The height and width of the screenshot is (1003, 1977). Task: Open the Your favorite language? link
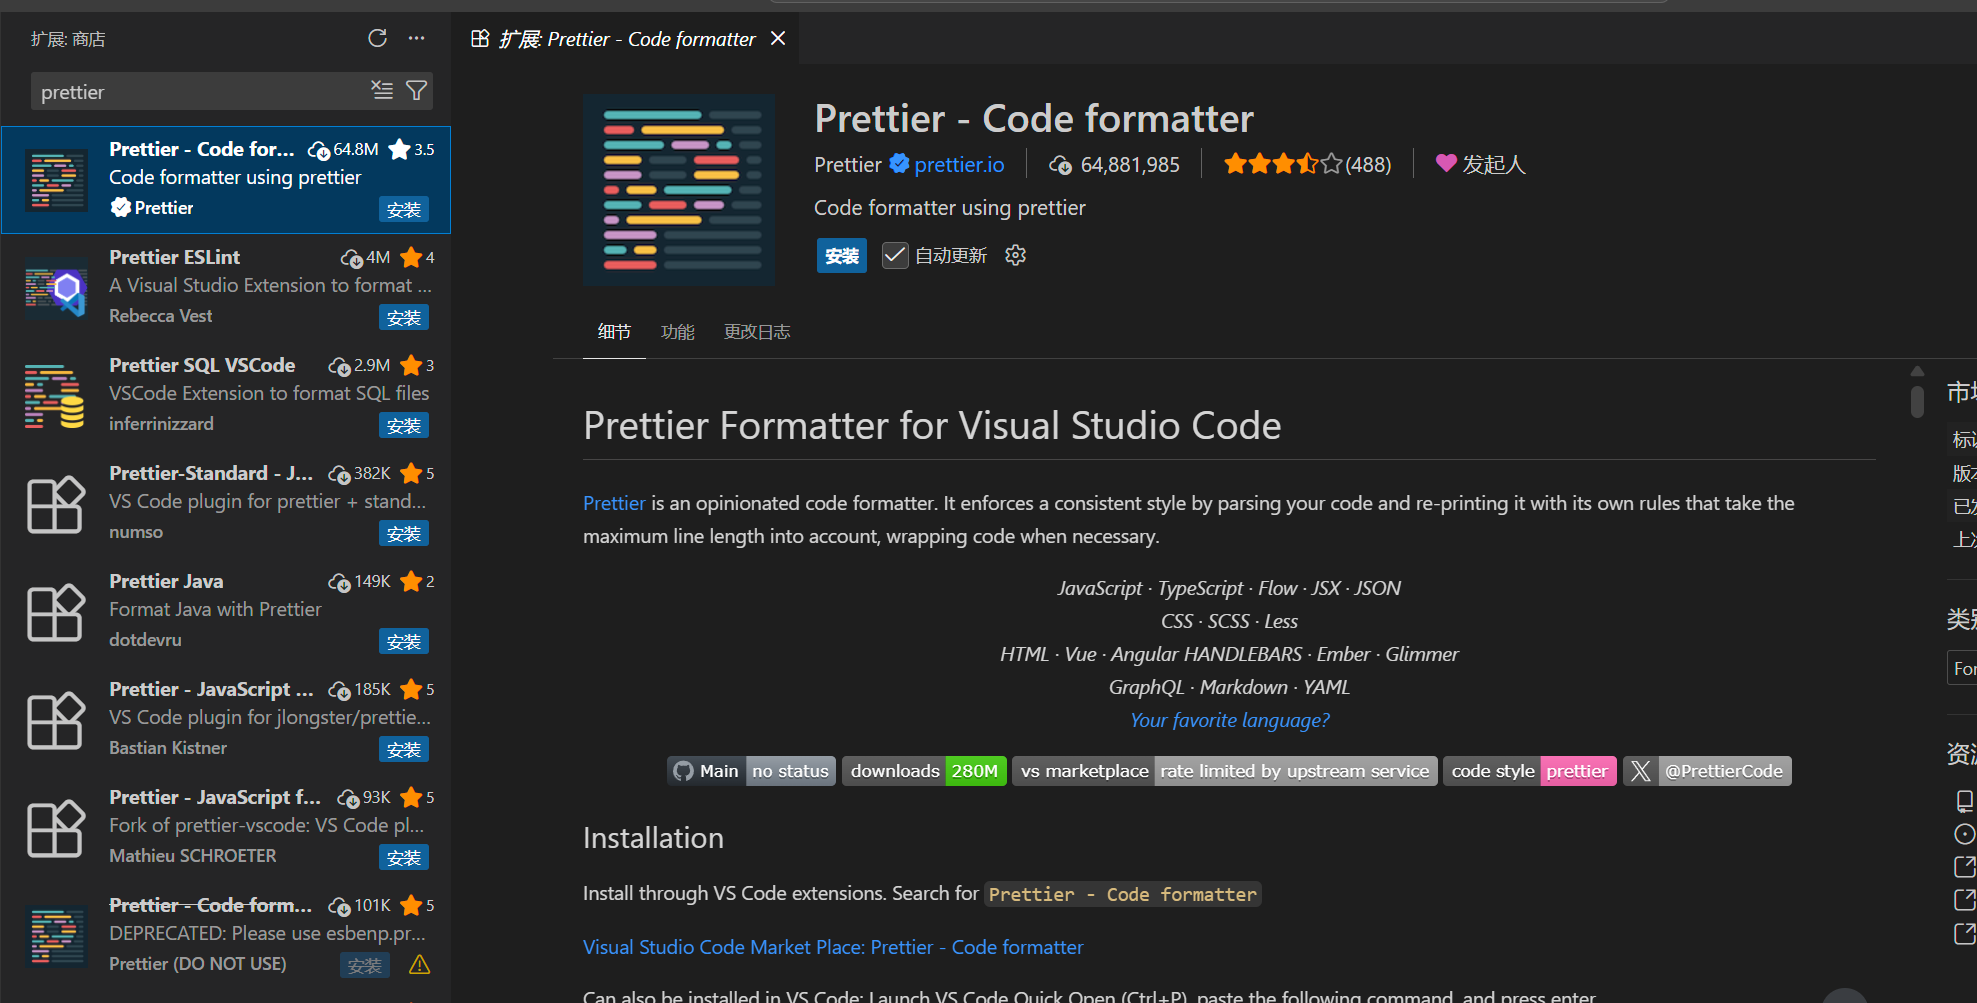click(1229, 720)
